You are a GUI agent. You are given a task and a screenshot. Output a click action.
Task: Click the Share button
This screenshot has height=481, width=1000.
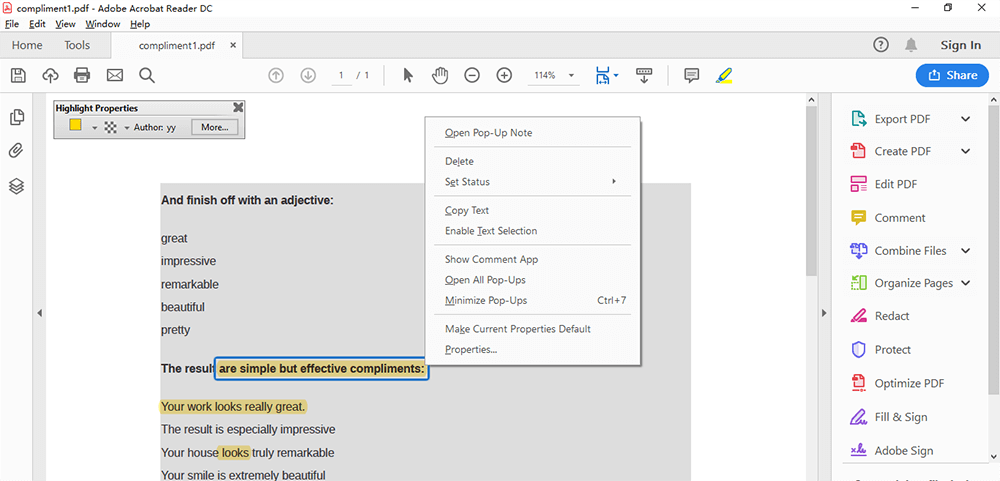click(951, 75)
